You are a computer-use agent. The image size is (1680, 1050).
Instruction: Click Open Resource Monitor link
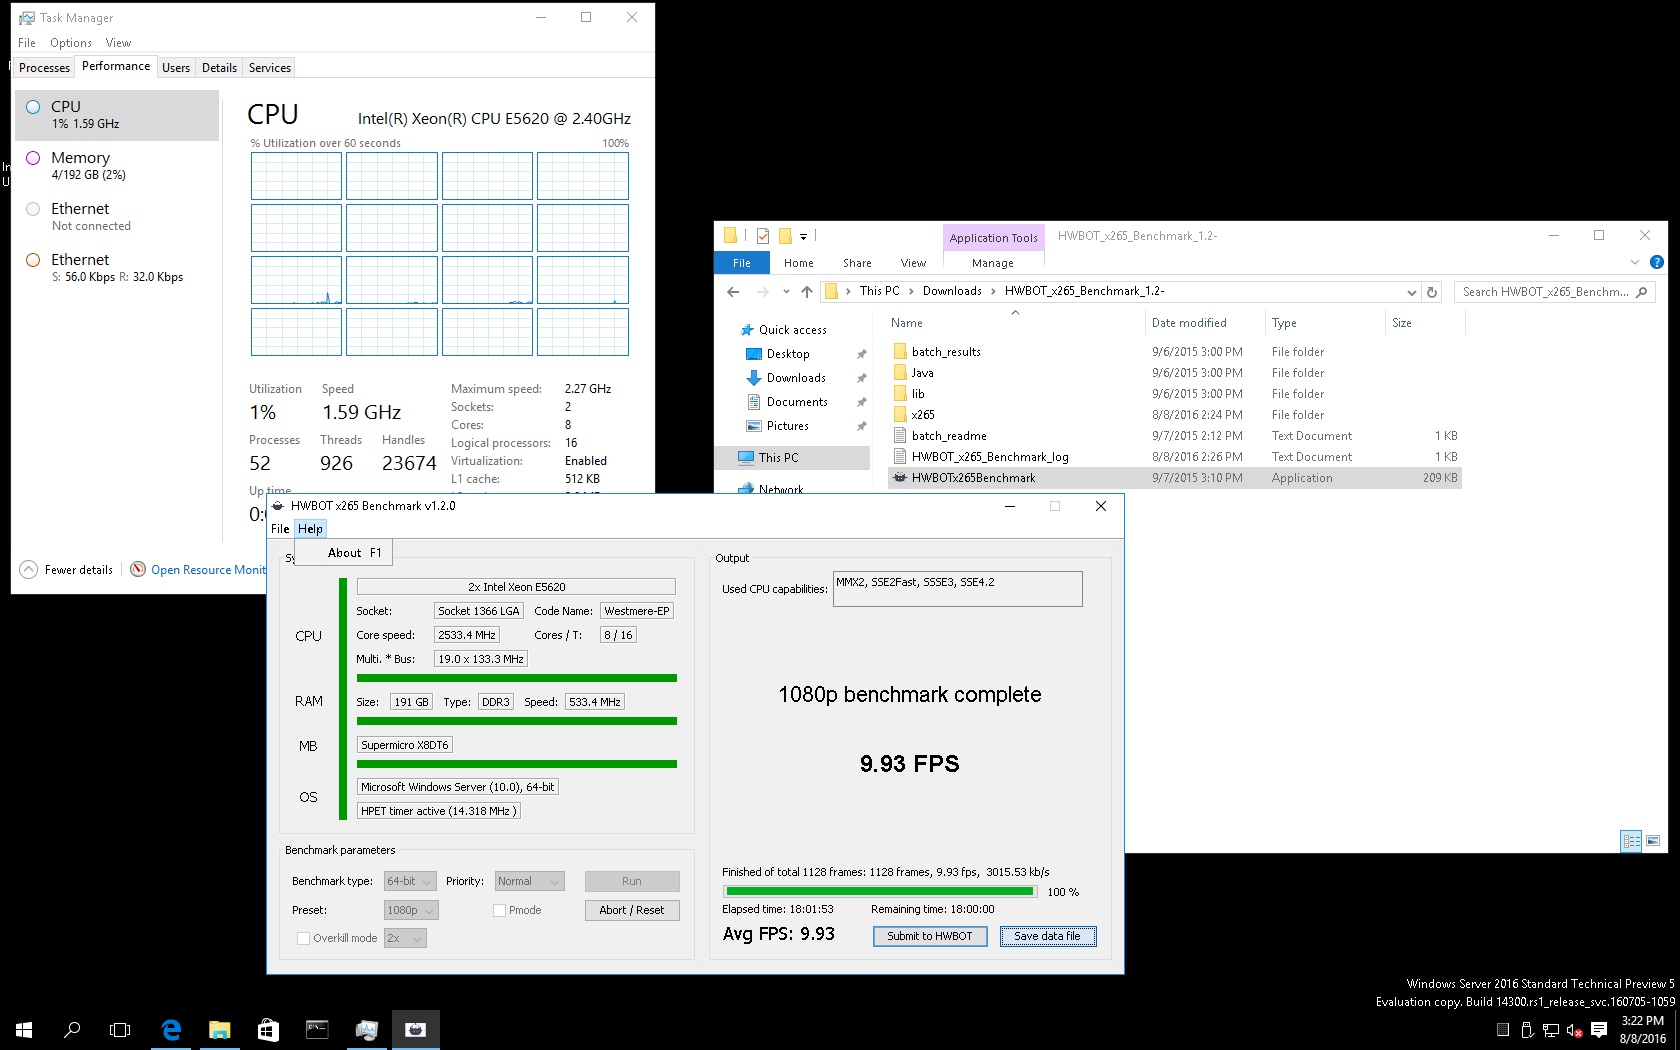(x=209, y=570)
